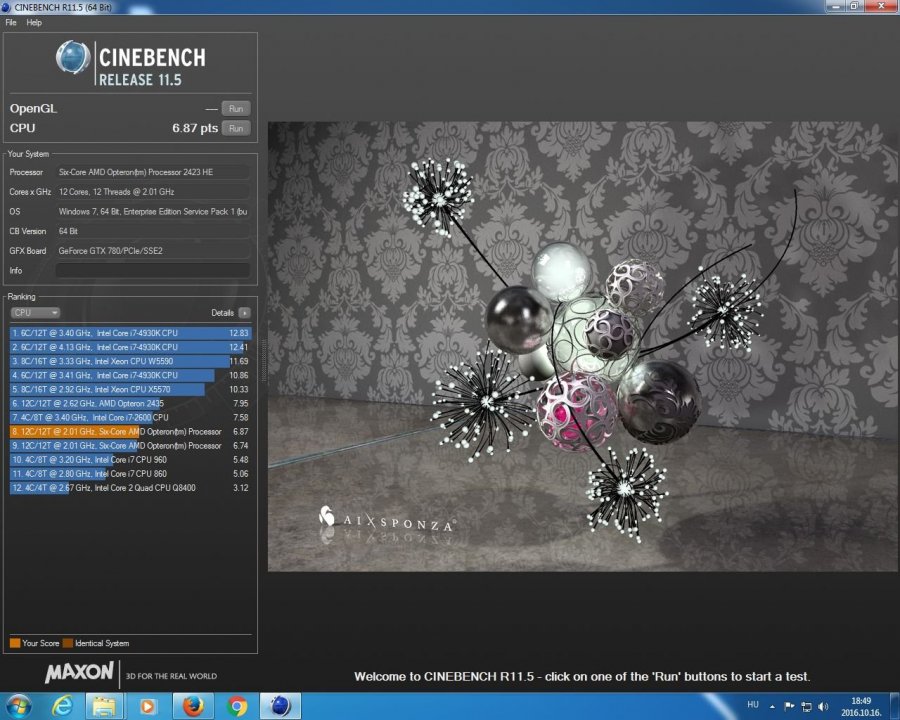Screen dimensions: 900x720
Task: Click the OS value Windows 7 field
Action: coord(153,211)
